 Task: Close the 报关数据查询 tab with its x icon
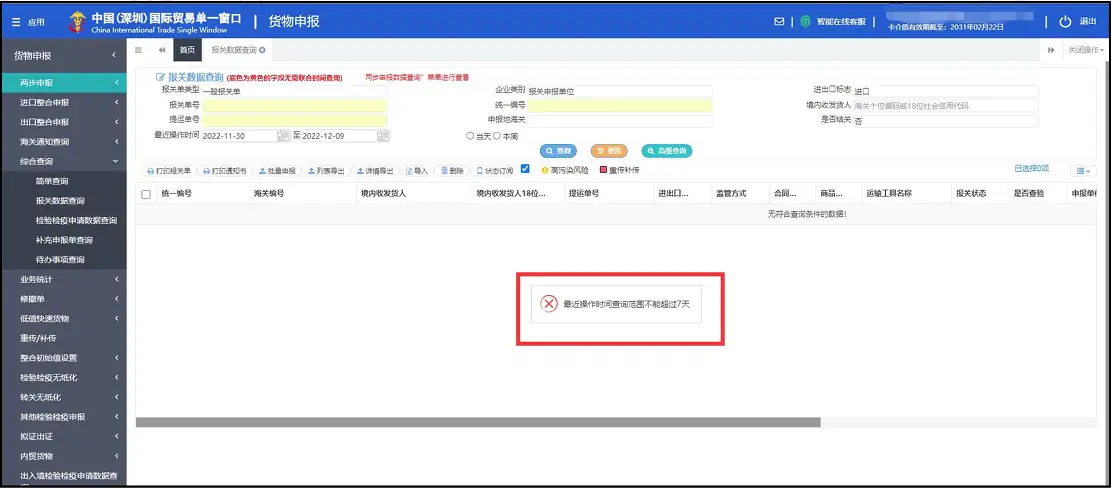(262, 50)
